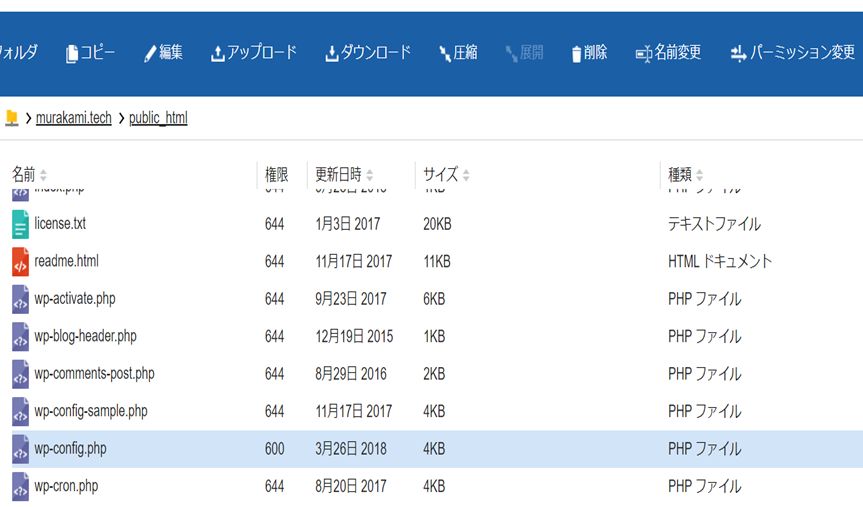Click the 12月19日 2015 date cell

tap(354, 336)
